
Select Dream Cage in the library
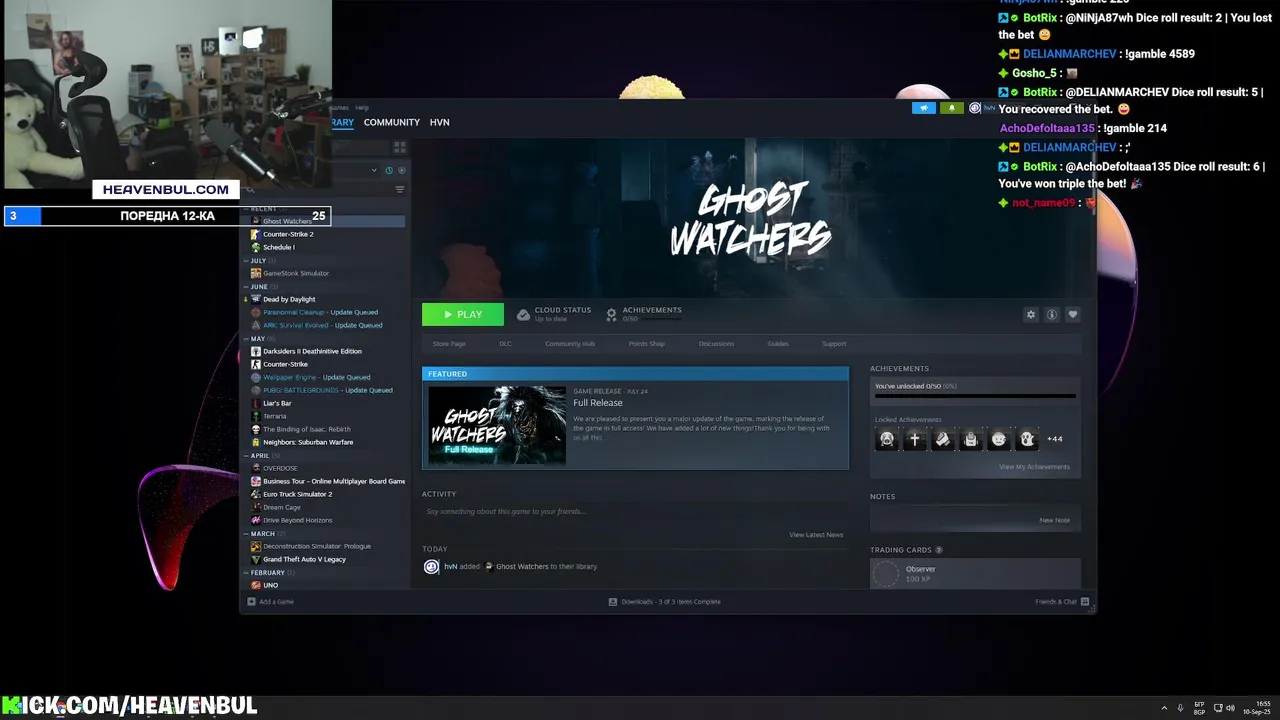point(282,507)
